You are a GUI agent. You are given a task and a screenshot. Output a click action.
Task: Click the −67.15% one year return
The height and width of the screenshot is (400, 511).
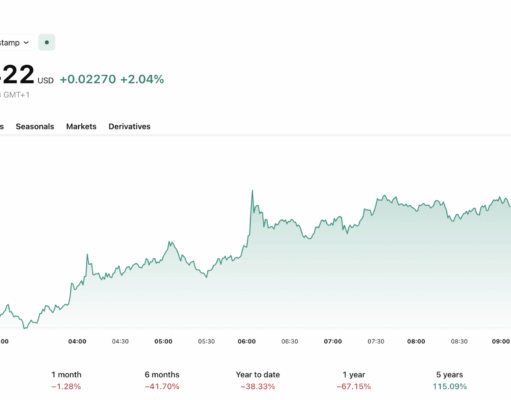click(x=354, y=387)
